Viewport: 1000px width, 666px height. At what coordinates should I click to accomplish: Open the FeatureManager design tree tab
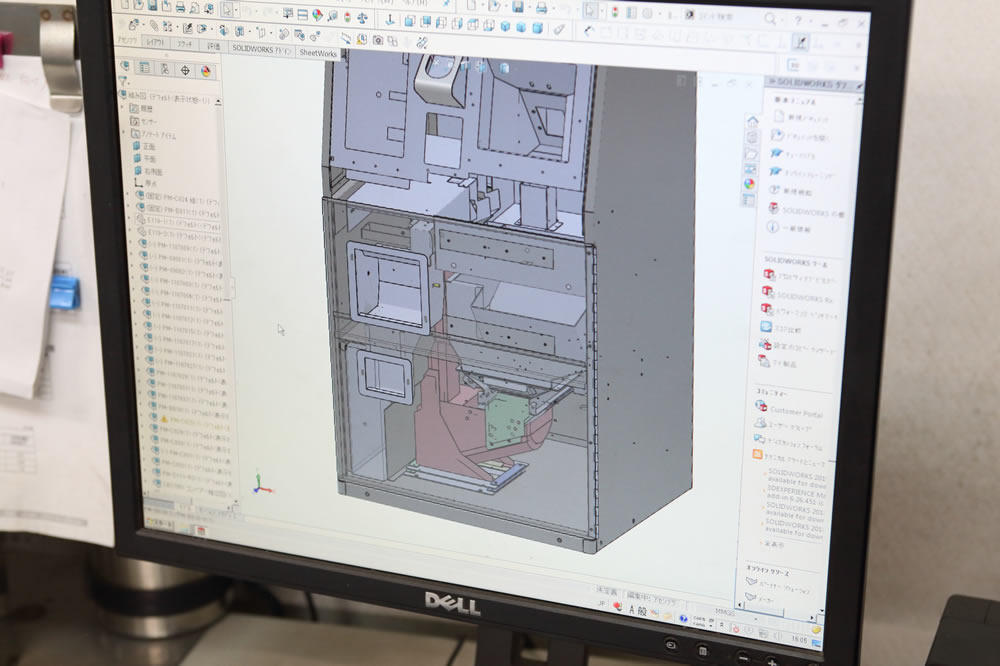point(126,66)
